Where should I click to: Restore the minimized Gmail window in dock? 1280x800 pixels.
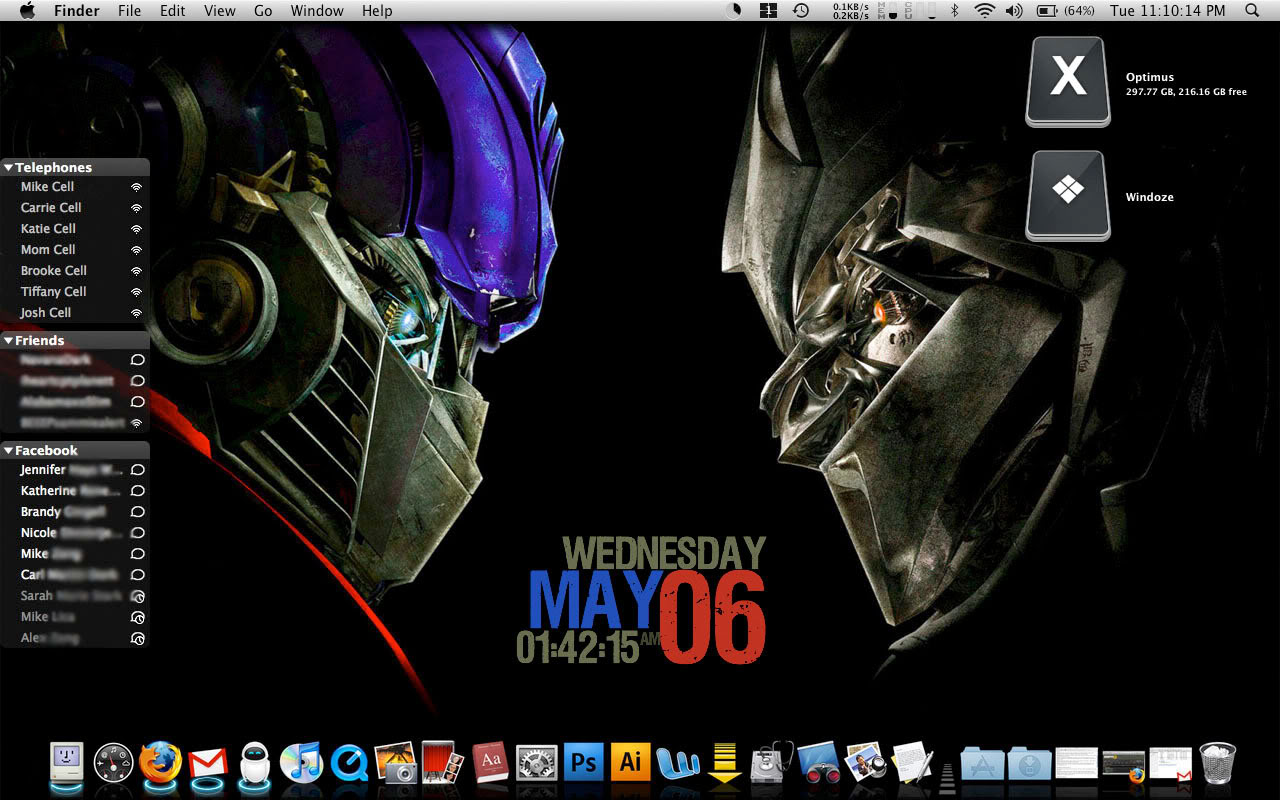pos(1170,765)
